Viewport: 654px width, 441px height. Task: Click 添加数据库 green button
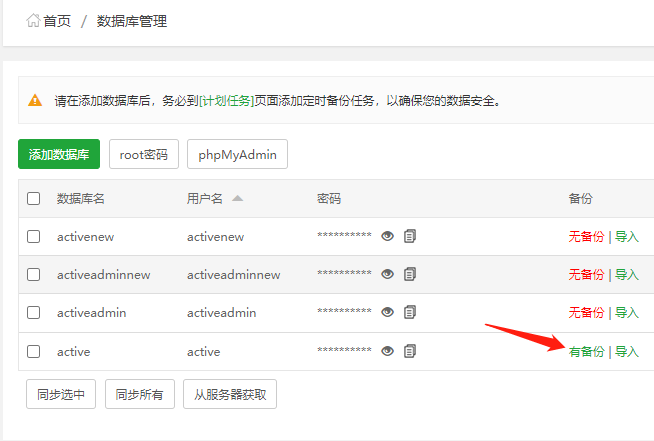click(x=59, y=155)
